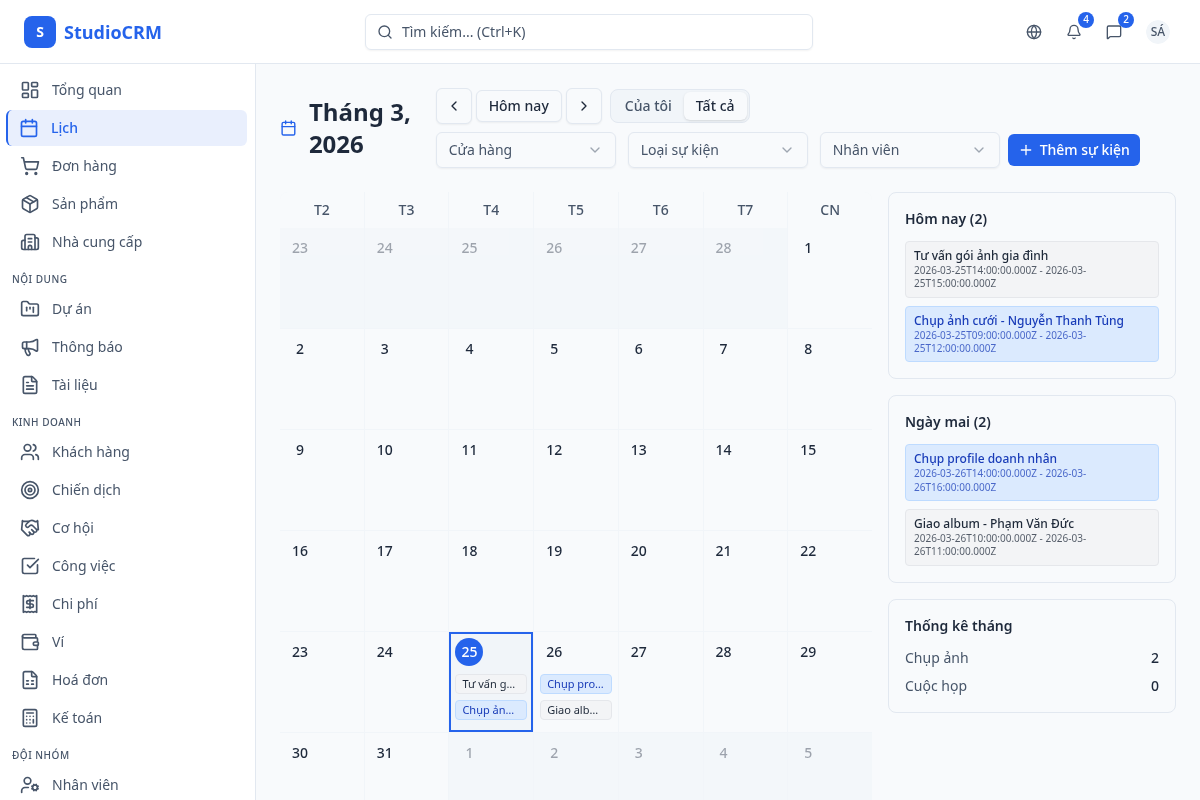
Task: Open the notifications bell icon
Action: [x=1074, y=32]
